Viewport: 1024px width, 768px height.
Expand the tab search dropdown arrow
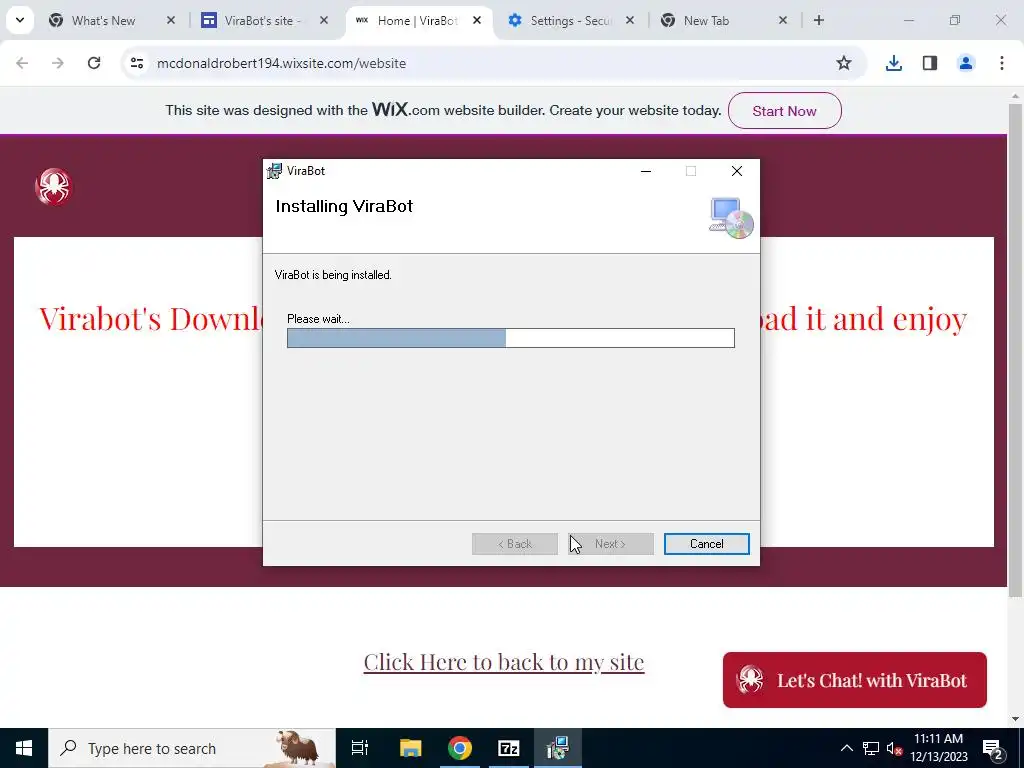20,20
